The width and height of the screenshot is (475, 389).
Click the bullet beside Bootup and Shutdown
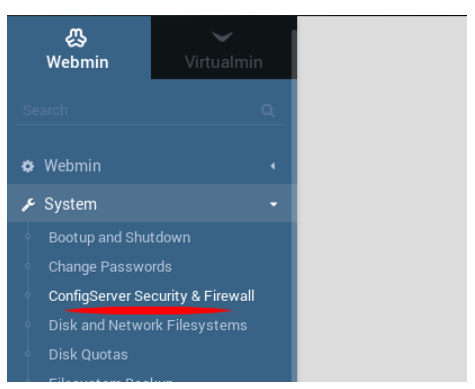pyautogui.click(x=28, y=237)
